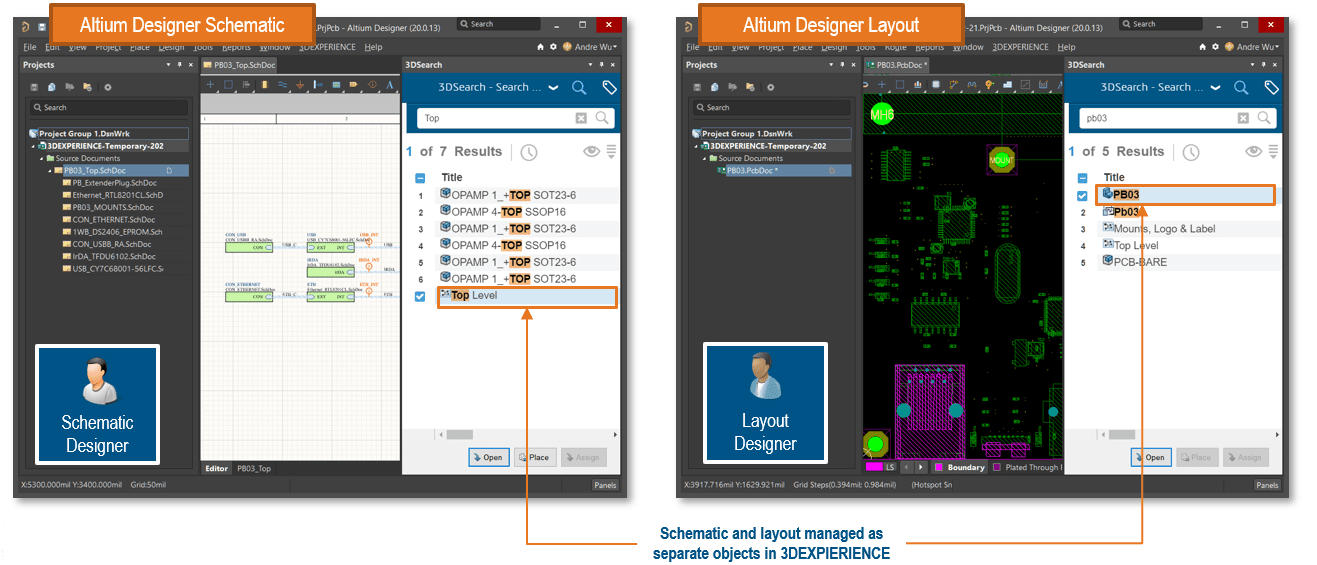Click the home icon in the Schematic window title area

click(541, 47)
